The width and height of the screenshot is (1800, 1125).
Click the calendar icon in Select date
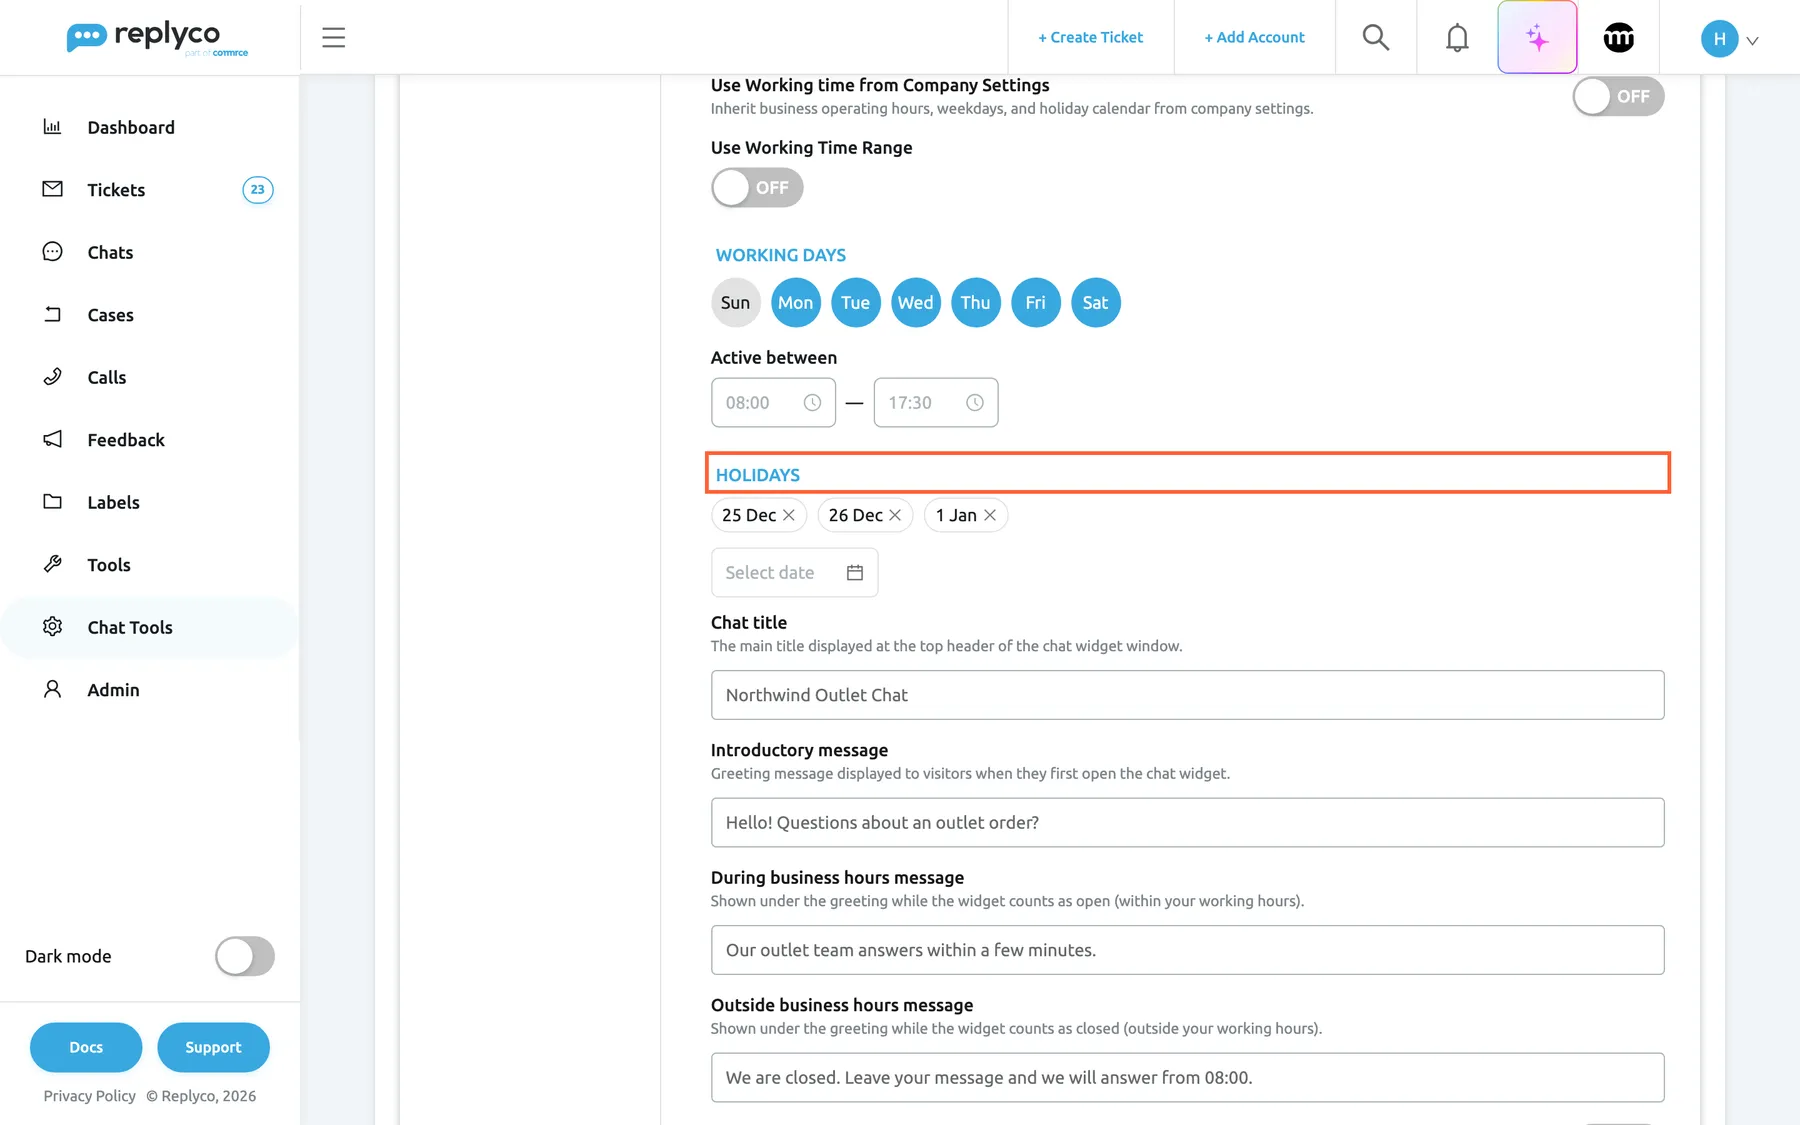855,573
